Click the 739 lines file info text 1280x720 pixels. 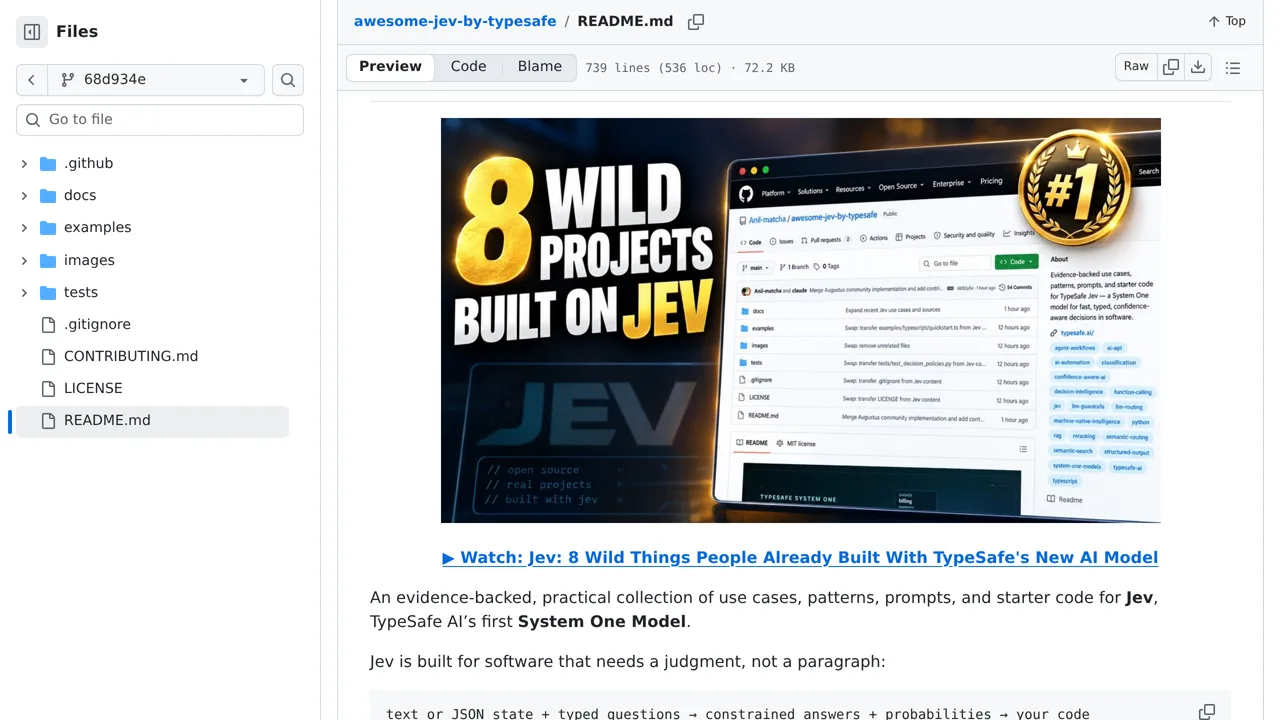(690, 68)
